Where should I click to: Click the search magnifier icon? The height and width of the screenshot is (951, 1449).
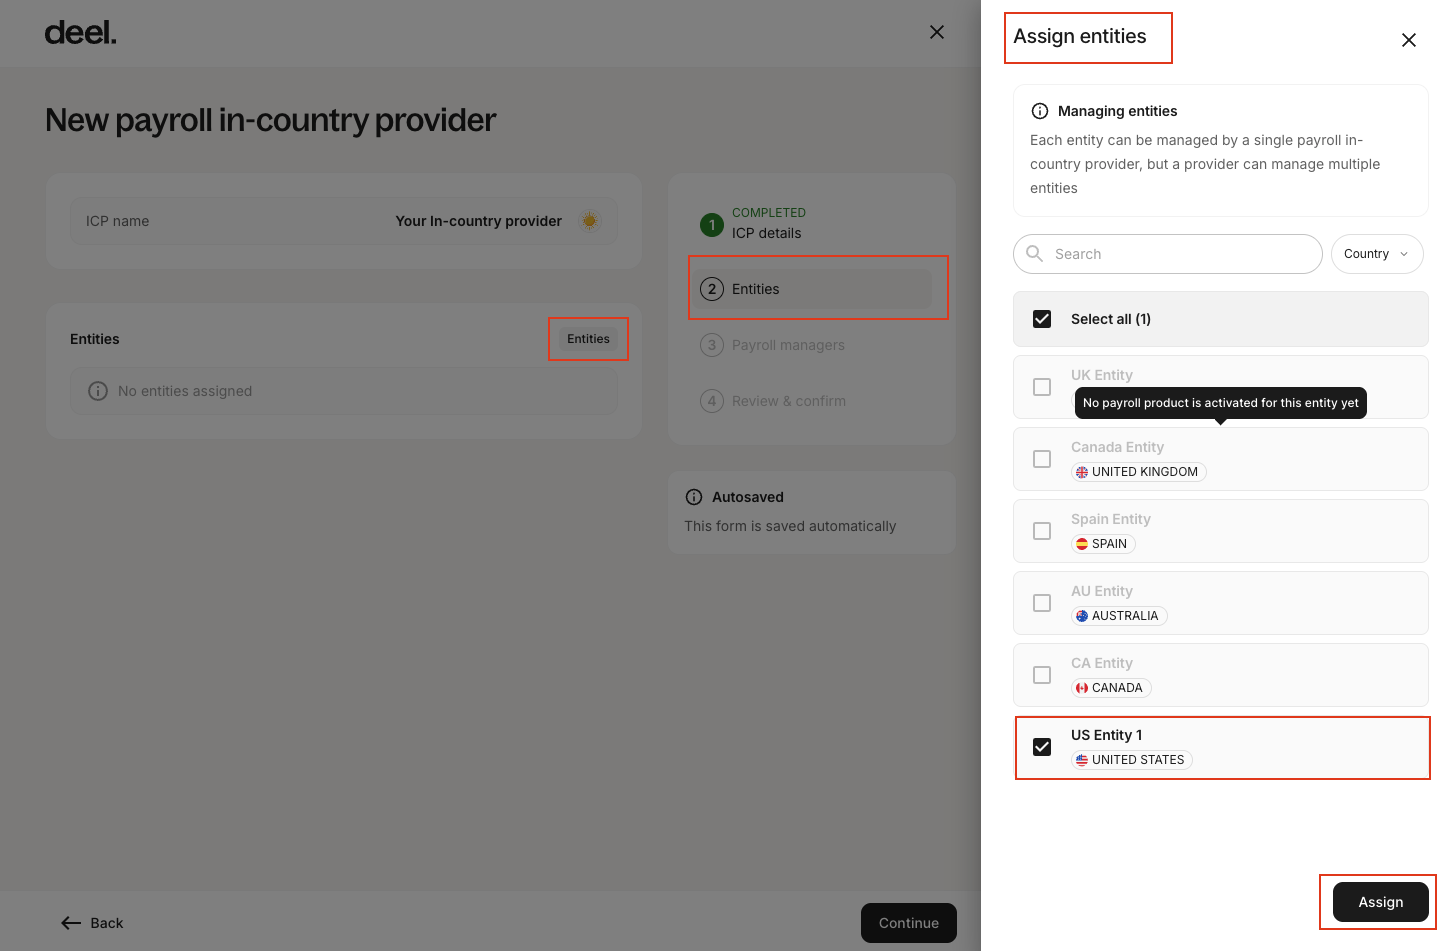[x=1035, y=254]
